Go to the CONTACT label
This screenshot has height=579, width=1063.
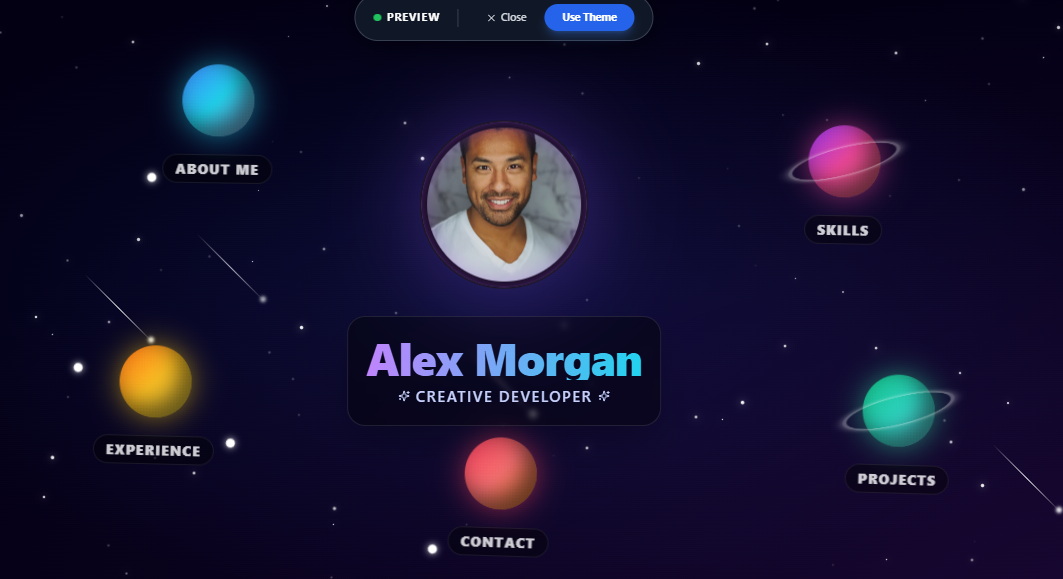coord(498,542)
